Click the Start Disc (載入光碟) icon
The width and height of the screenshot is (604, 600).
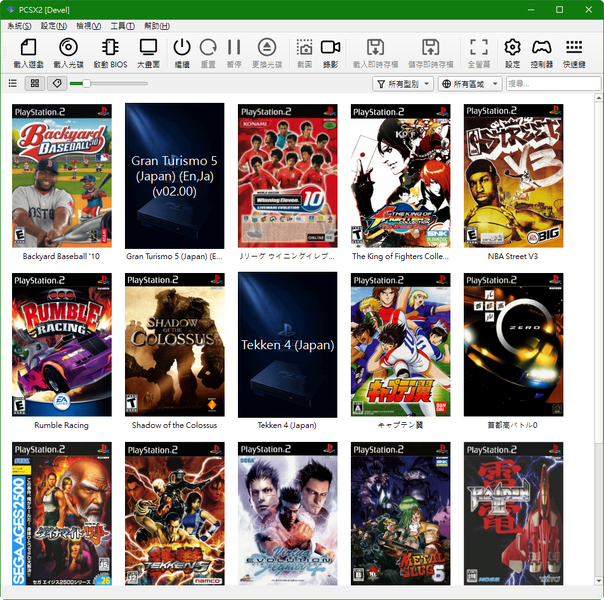pyautogui.click(x=68, y=48)
